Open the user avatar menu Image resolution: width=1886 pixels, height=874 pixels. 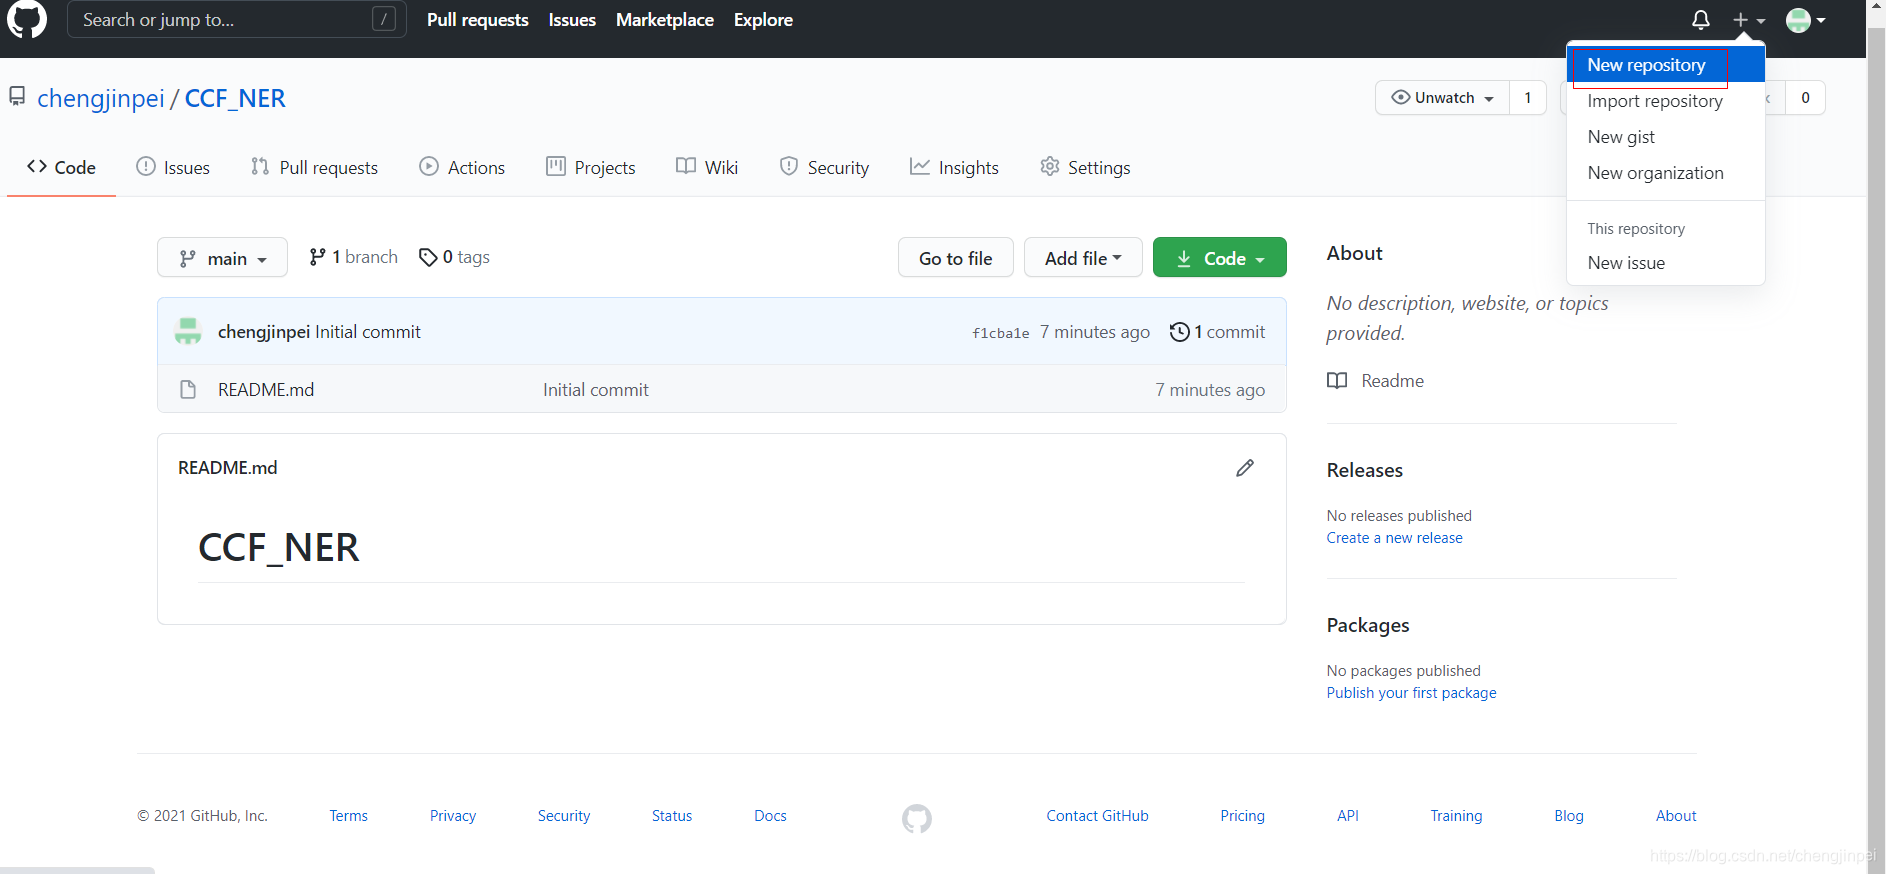pyautogui.click(x=1806, y=20)
